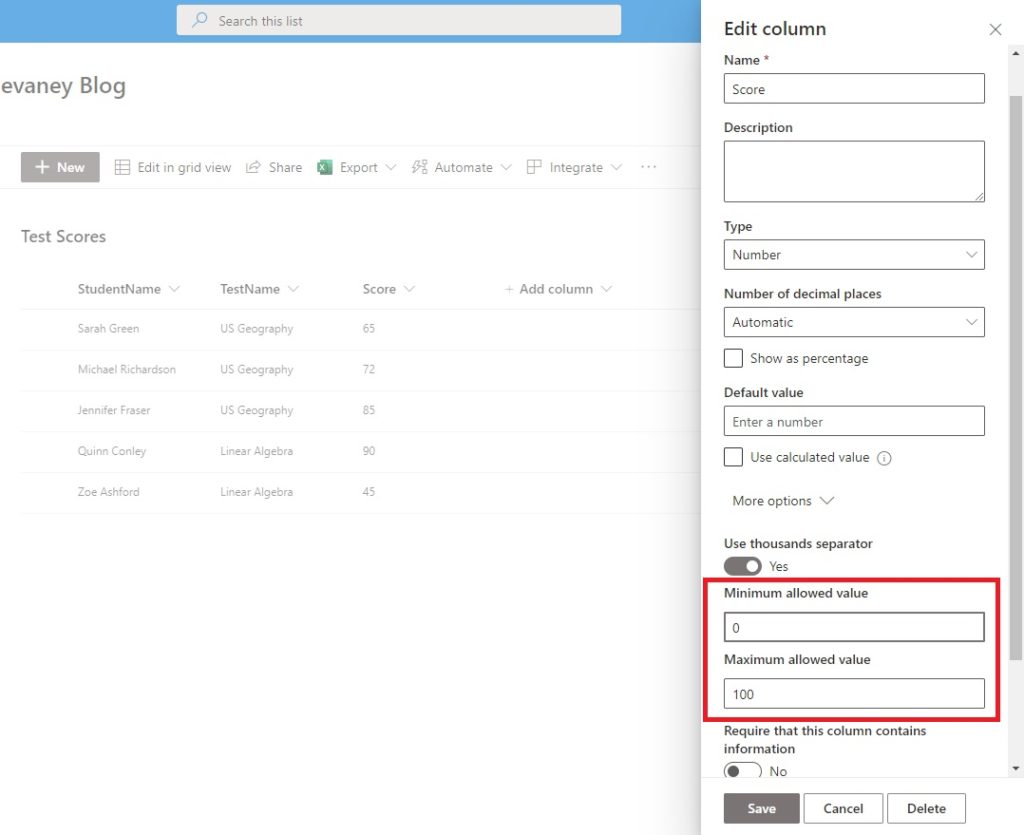Viewport: 1024px width, 835px height.
Task: Disable the Use thousands separator toggle
Action: [743, 566]
